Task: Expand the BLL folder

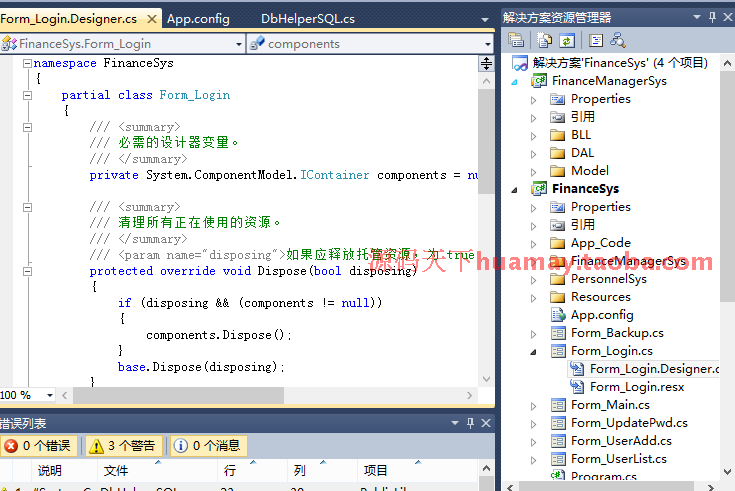Action: tap(533, 136)
